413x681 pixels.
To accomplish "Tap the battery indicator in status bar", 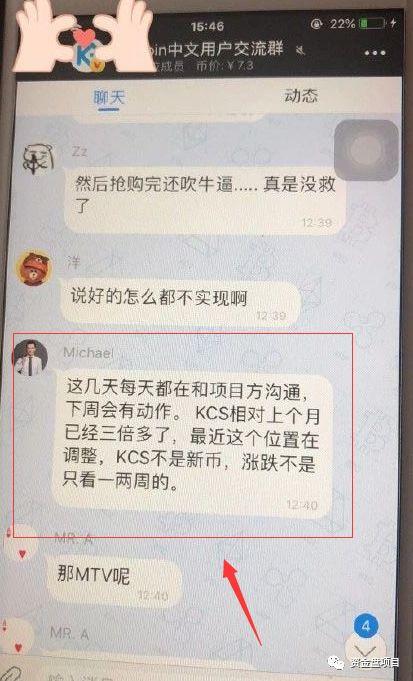I will [373, 23].
